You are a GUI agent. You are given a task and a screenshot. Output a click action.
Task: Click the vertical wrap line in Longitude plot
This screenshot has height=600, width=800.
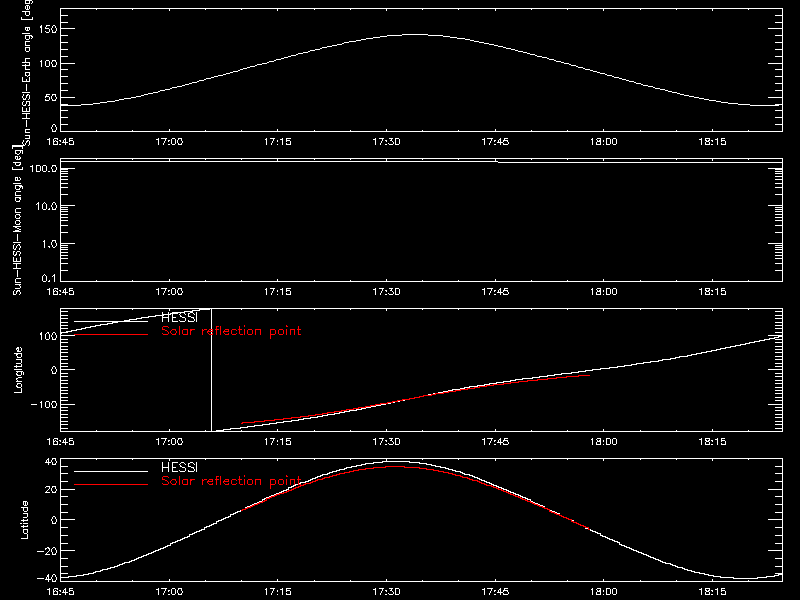click(x=211, y=370)
